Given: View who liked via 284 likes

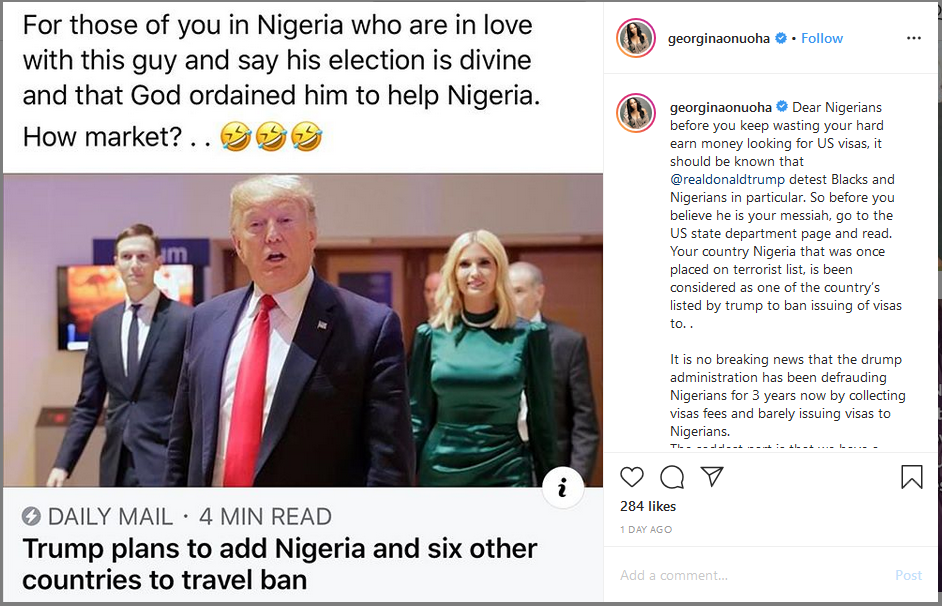Looking at the screenshot, I should (648, 506).
